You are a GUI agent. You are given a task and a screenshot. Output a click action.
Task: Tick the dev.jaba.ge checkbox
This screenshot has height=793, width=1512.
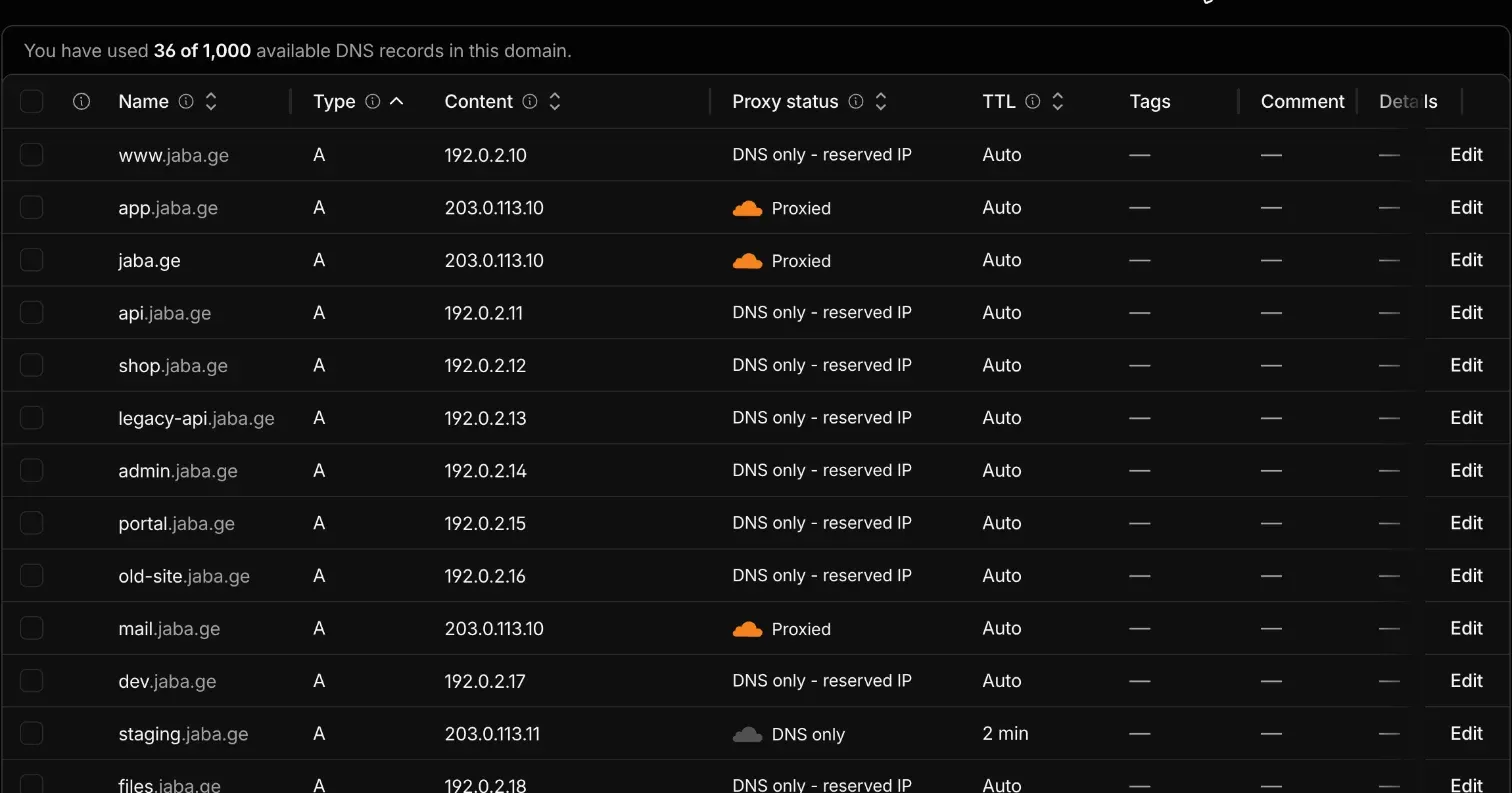click(x=32, y=681)
